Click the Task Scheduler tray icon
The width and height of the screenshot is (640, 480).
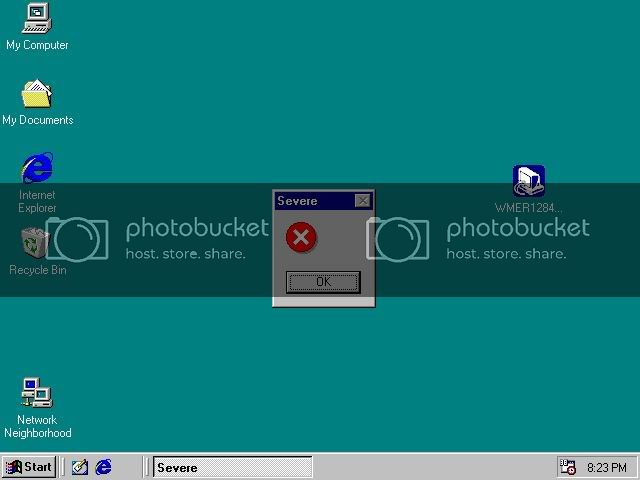568,467
